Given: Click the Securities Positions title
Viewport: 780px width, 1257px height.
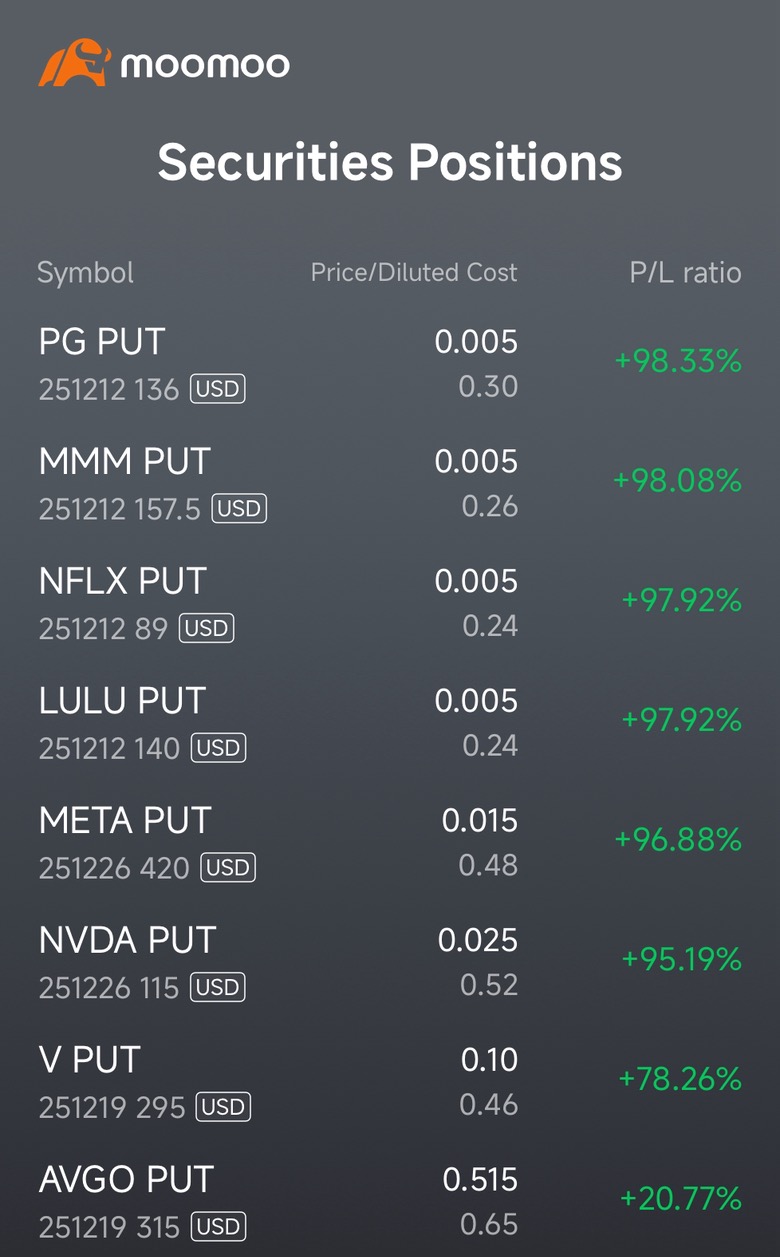Looking at the screenshot, I should (x=390, y=162).
